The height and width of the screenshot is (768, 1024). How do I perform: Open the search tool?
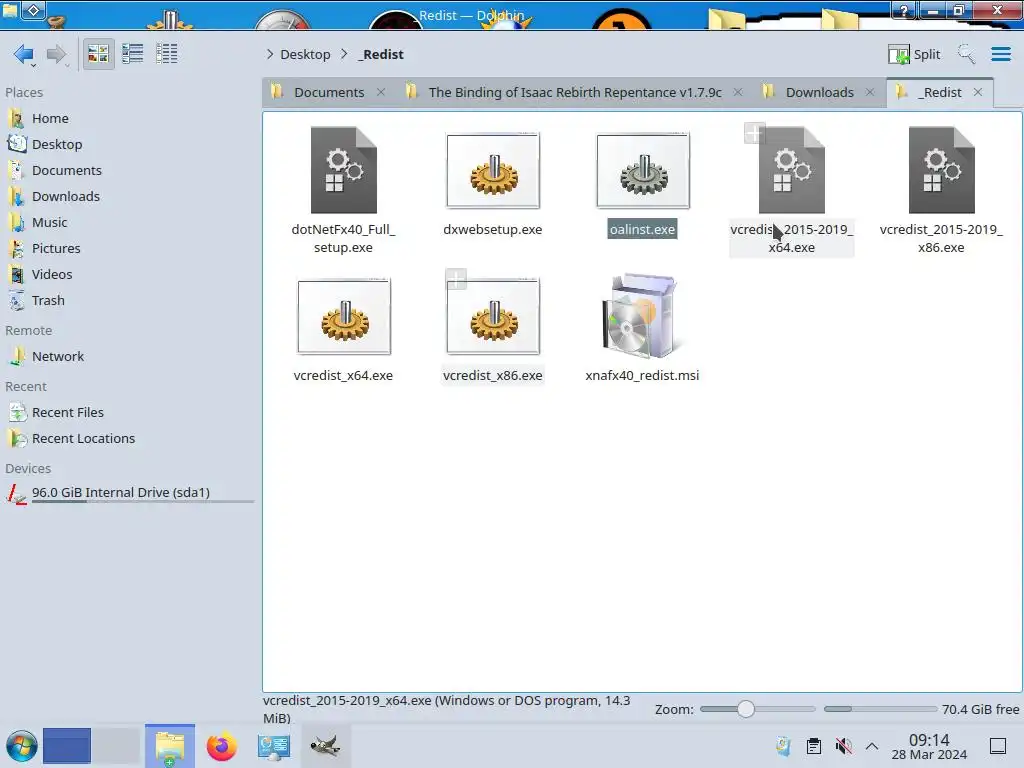(966, 54)
